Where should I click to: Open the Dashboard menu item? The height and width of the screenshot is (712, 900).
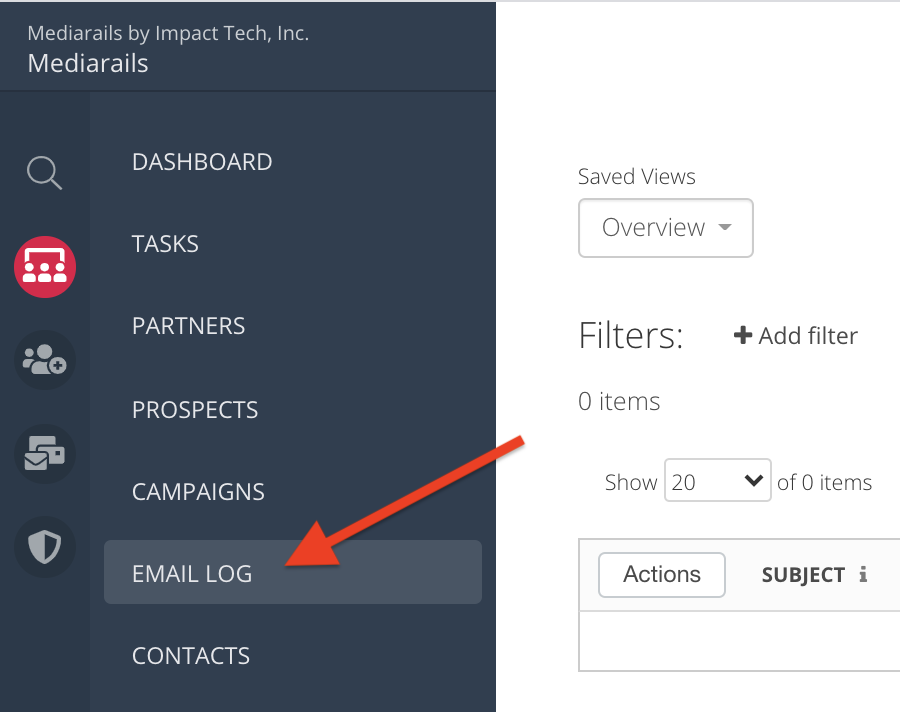(202, 162)
